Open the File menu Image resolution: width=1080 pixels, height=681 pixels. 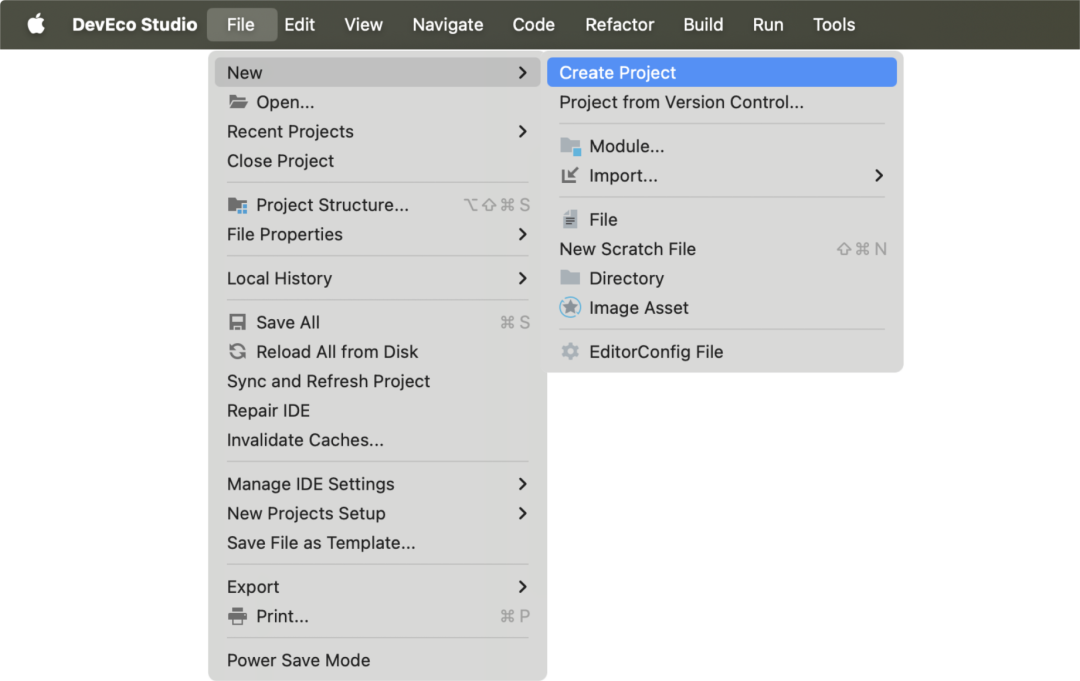point(241,25)
